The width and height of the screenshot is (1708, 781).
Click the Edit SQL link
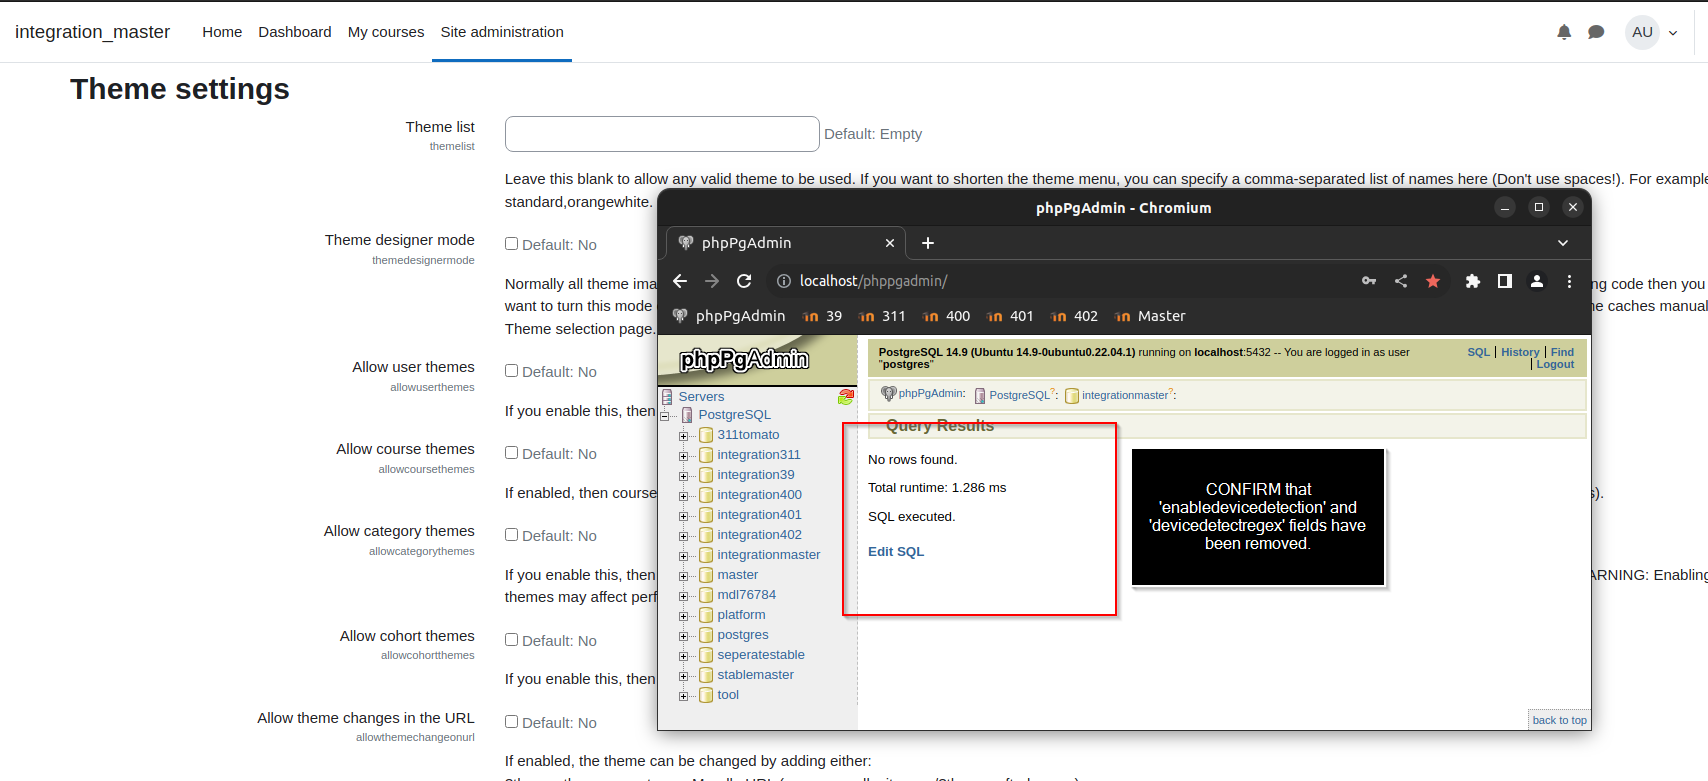click(x=896, y=552)
